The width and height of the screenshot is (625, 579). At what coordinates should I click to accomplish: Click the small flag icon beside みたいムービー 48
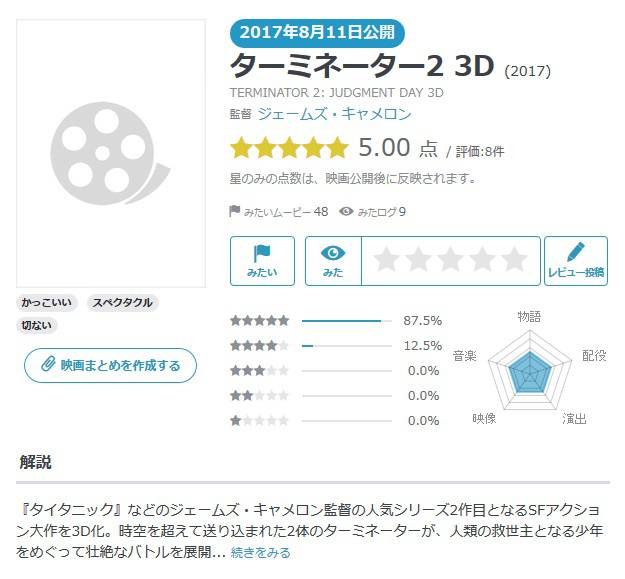pyautogui.click(x=235, y=211)
